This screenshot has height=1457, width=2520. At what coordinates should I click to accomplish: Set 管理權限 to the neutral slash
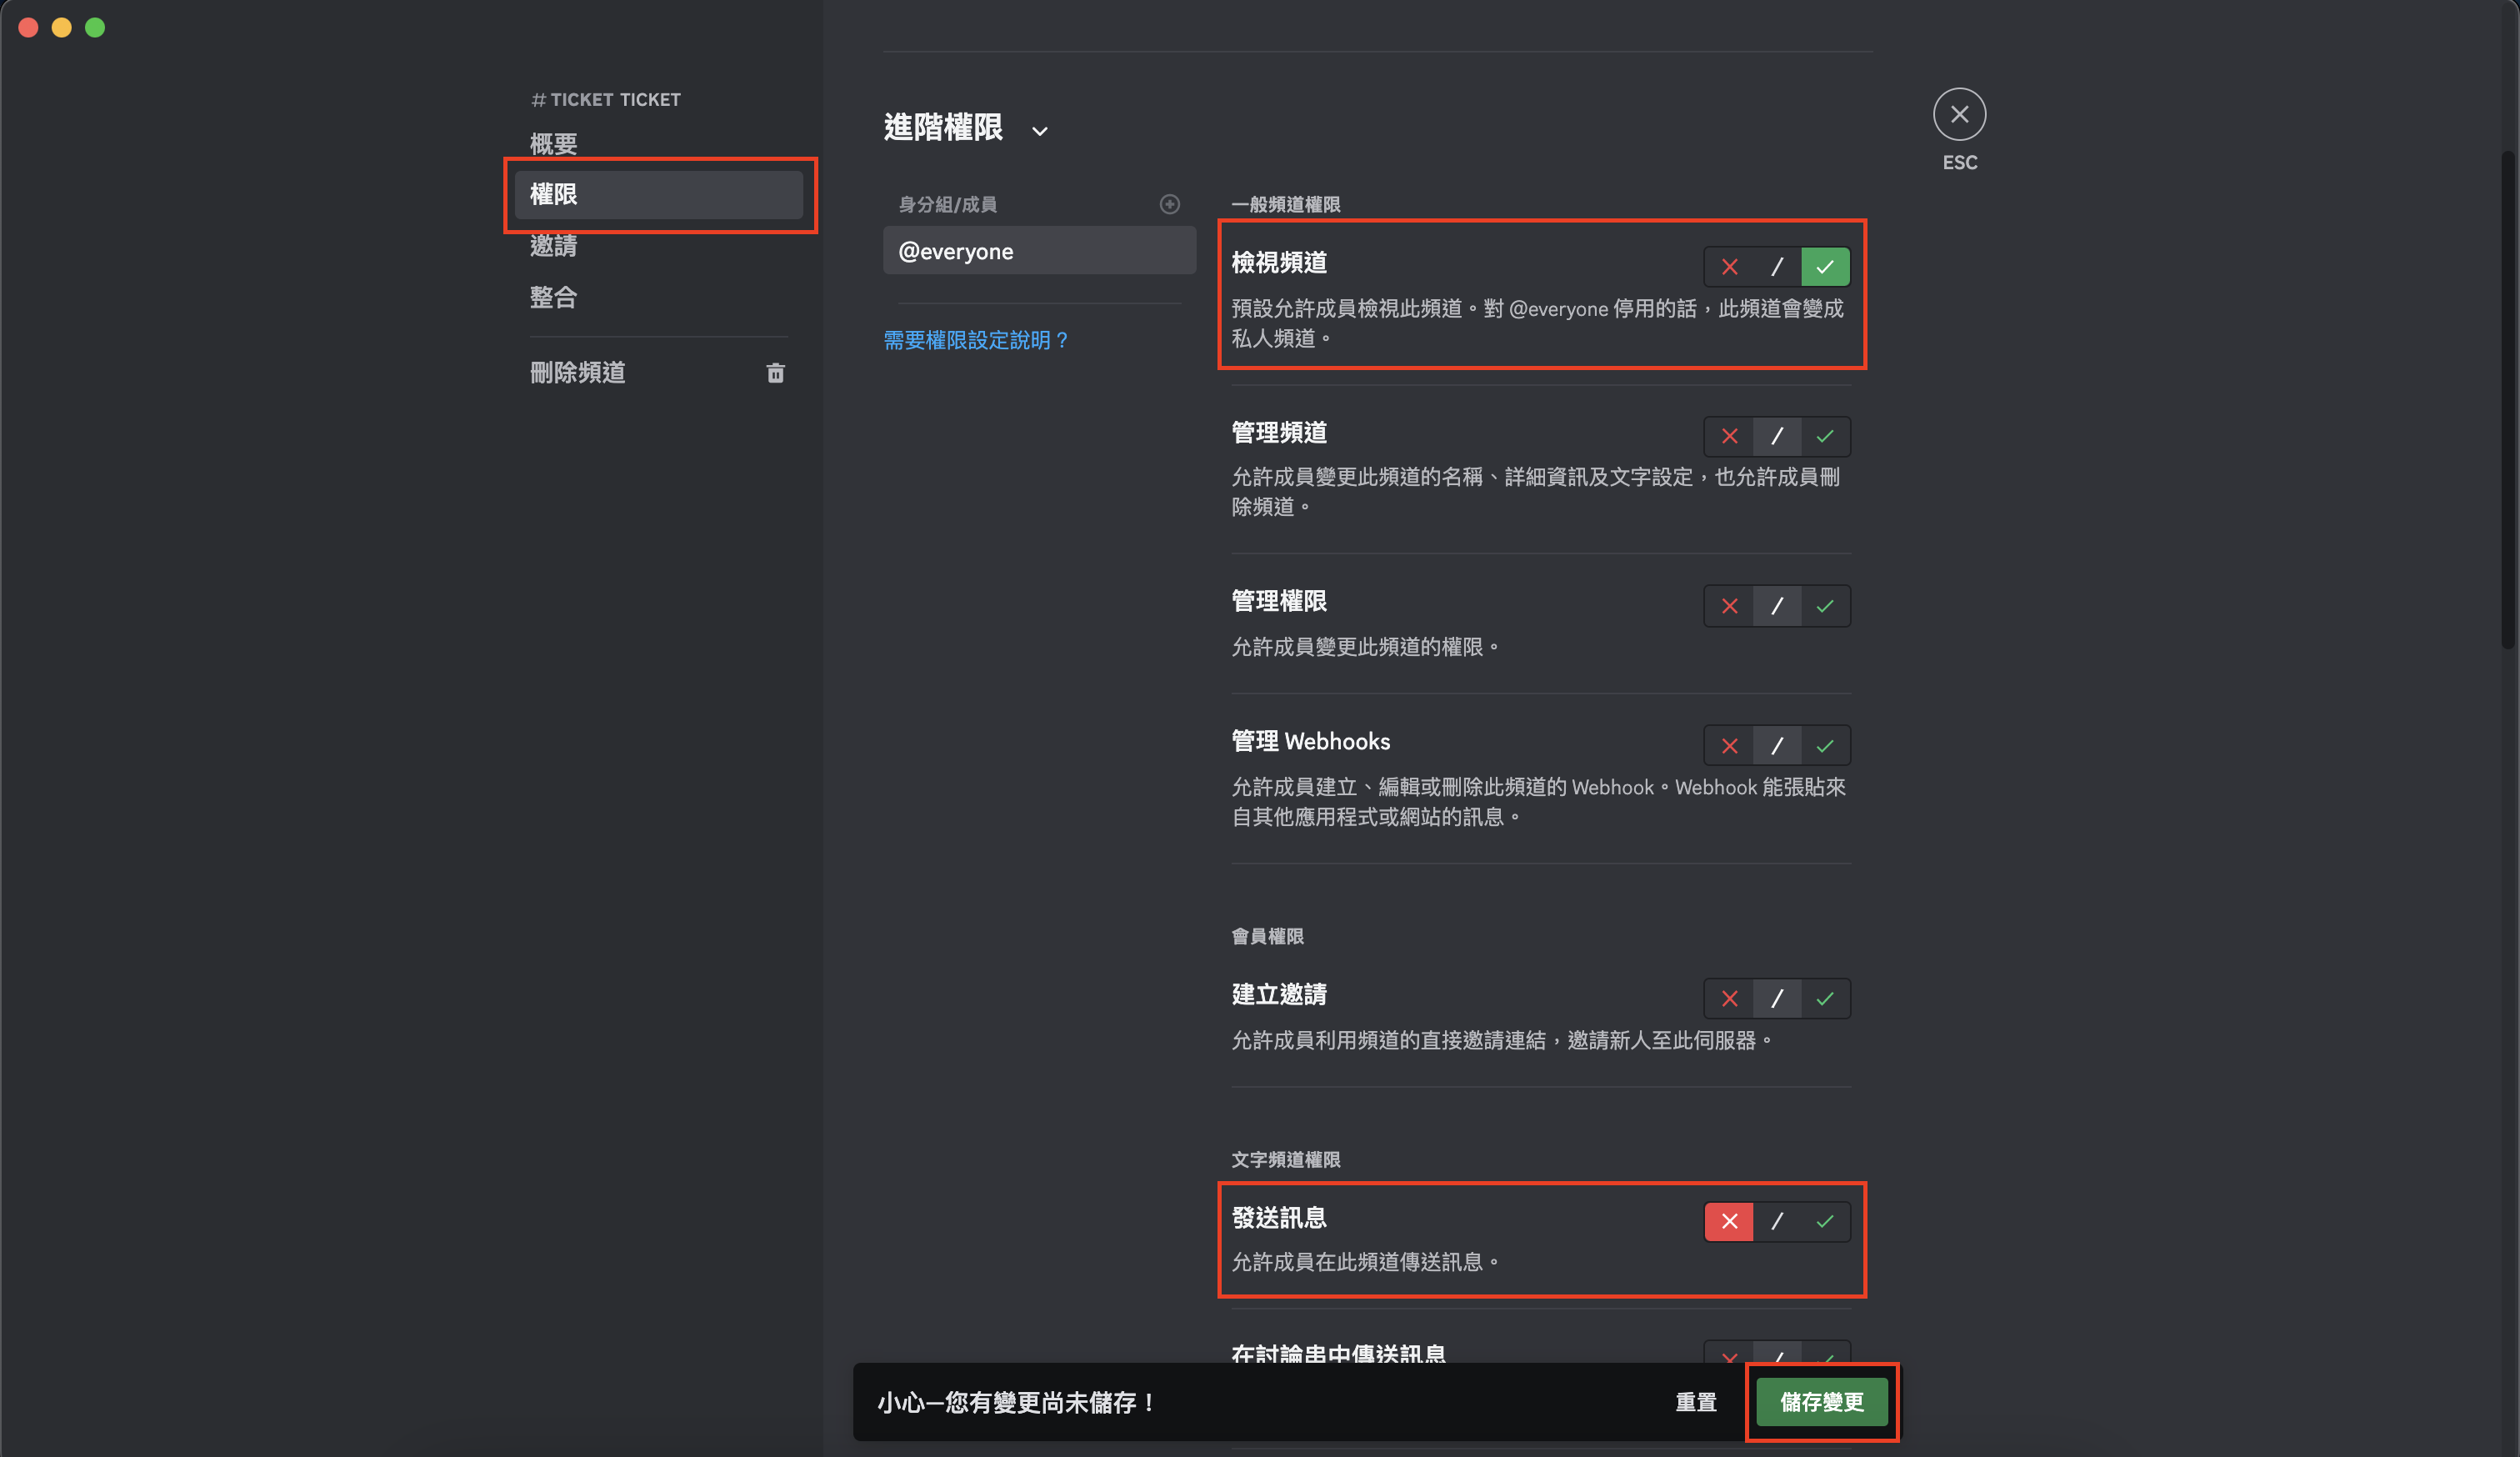click(x=1777, y=606)
